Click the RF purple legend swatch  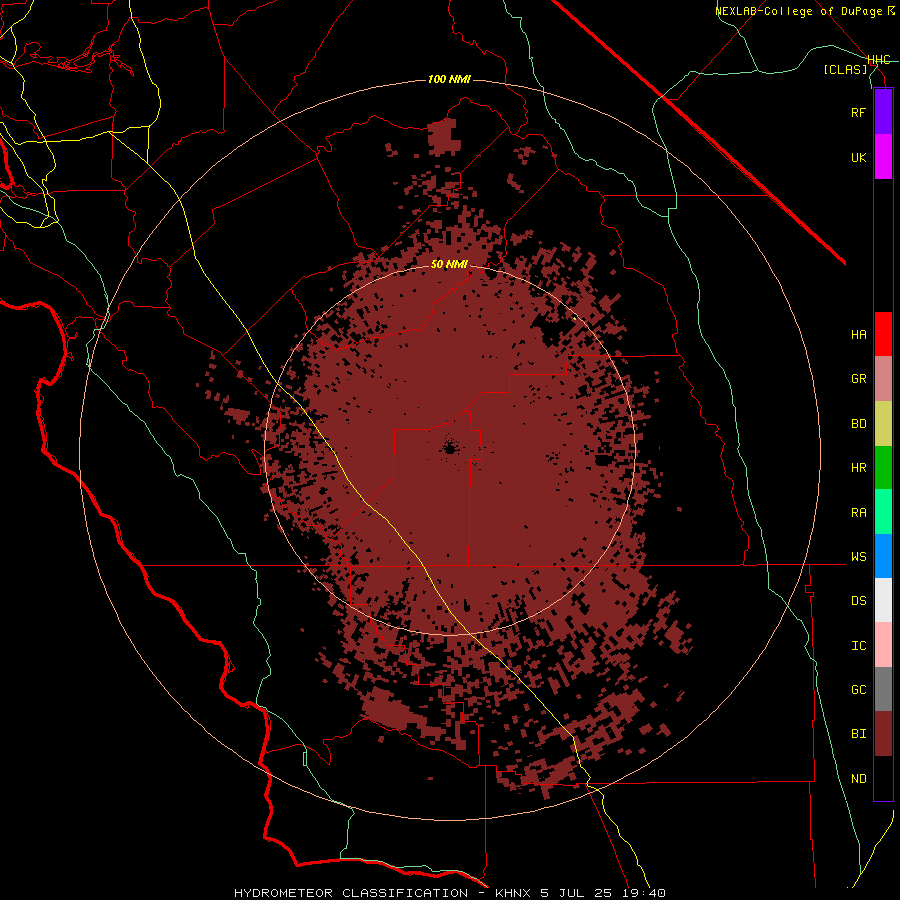click(x=883, y=112)
